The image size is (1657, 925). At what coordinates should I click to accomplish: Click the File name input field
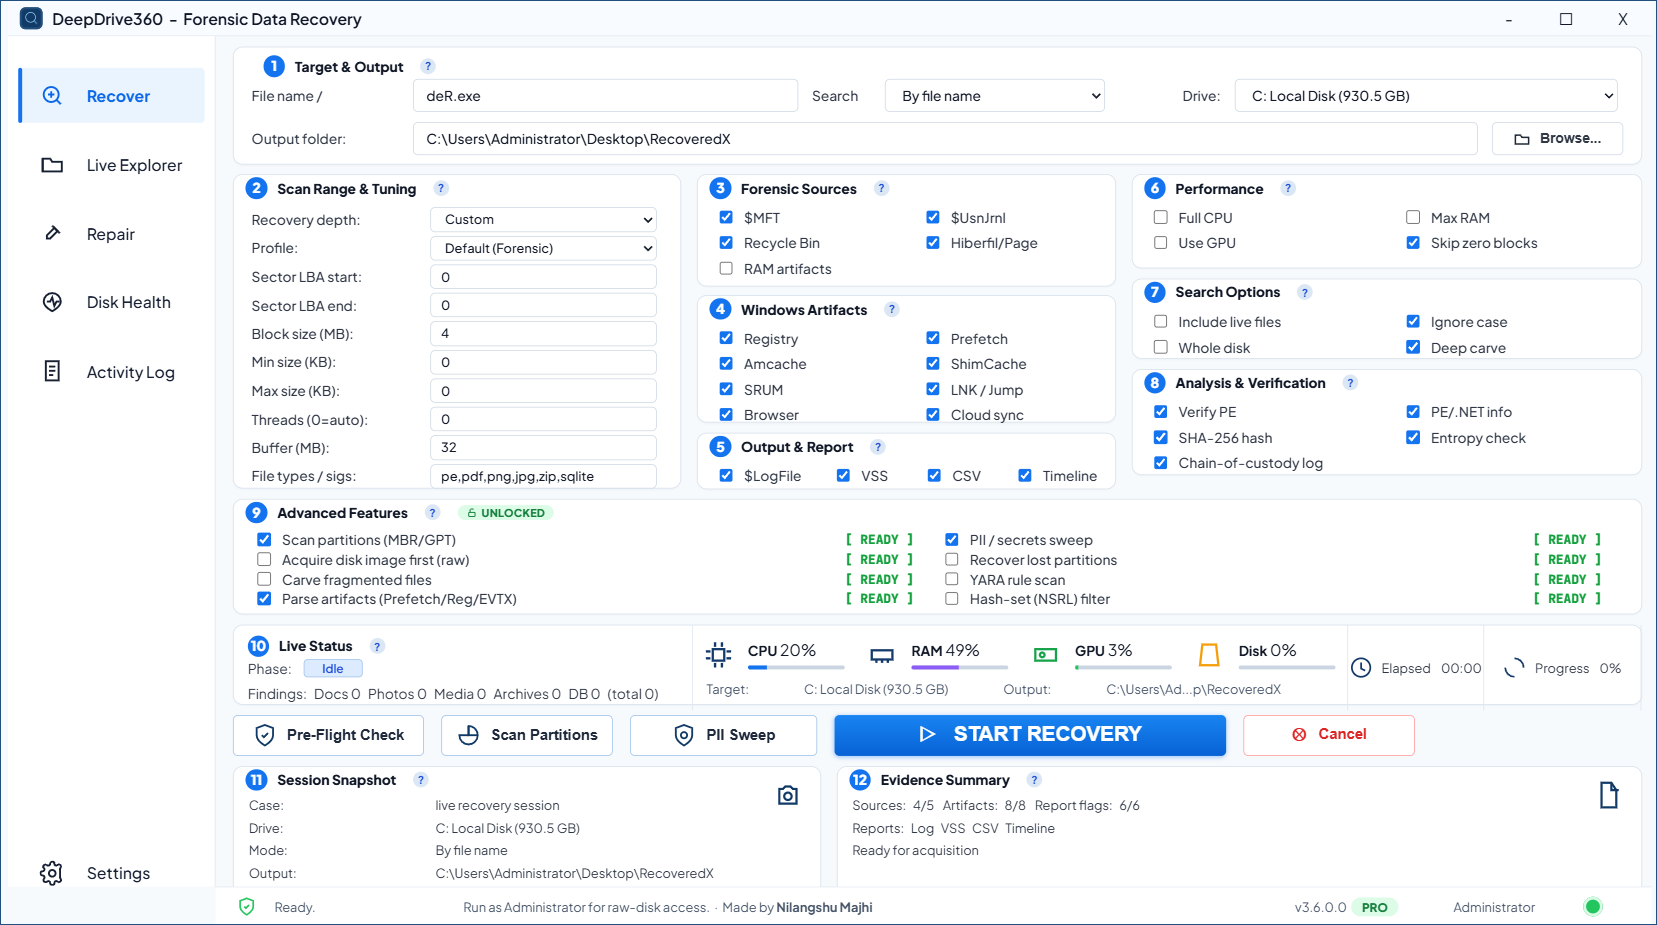pos(606,96)
